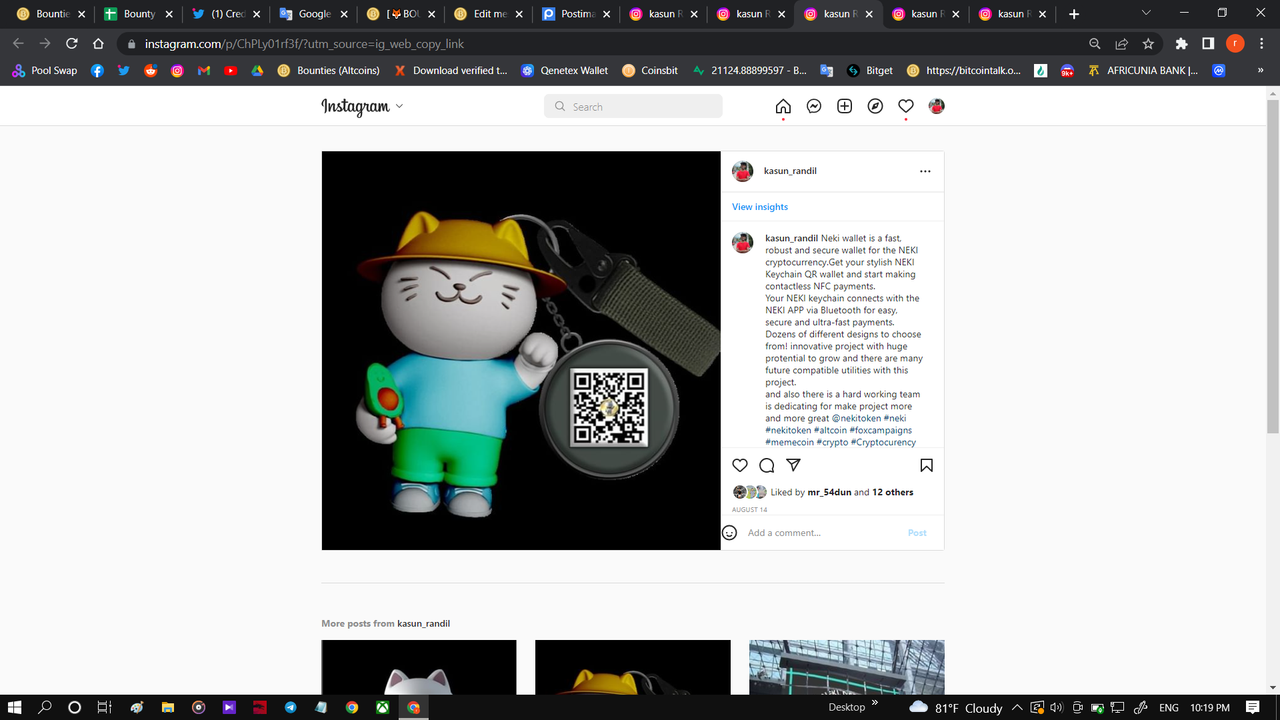Open comments with the speech bubble icon
1280x720 pixels.
click(x=766, y=465)
